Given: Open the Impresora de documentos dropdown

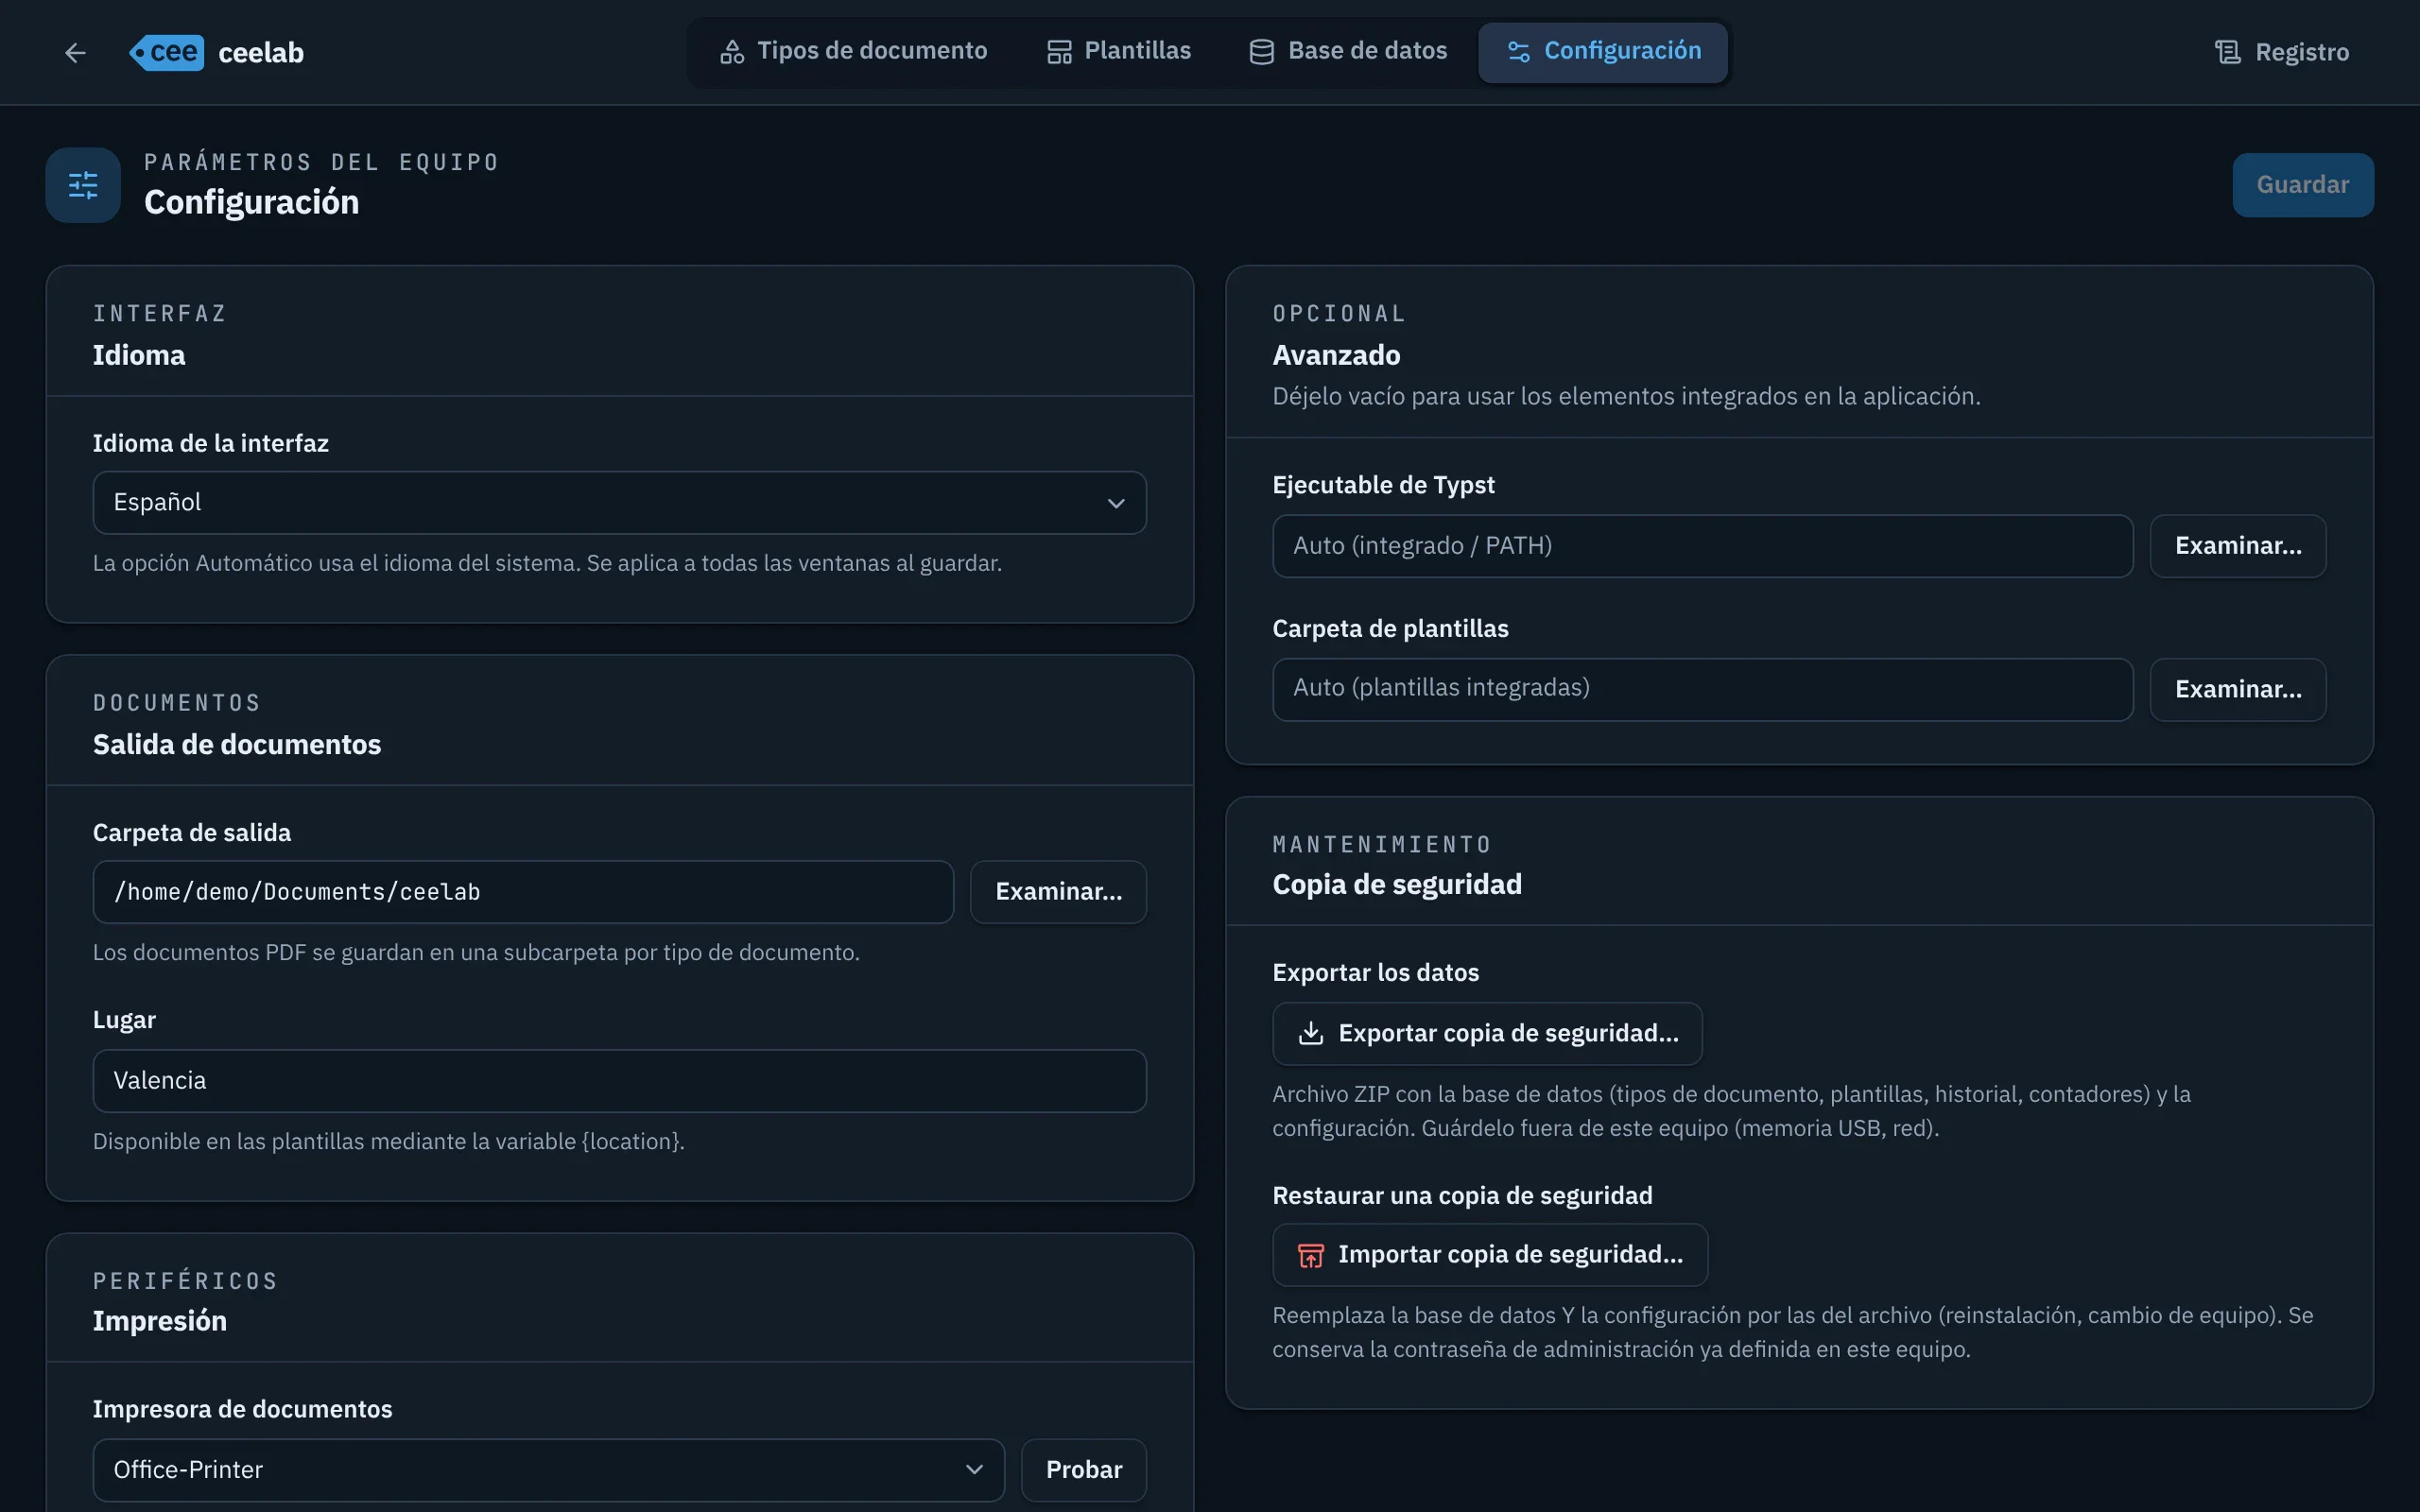Looking at the screenshot, I should pos(548,1470).
